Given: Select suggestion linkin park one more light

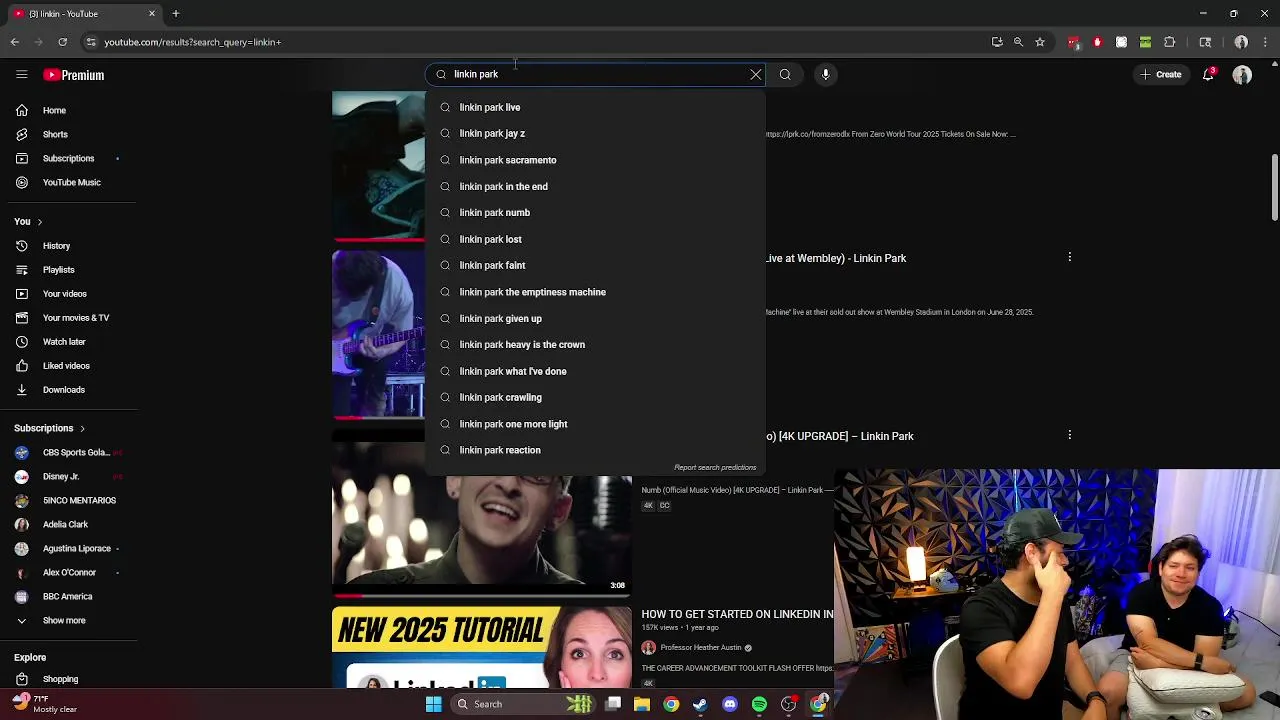Looking at the screenshot, I should 595,424.
